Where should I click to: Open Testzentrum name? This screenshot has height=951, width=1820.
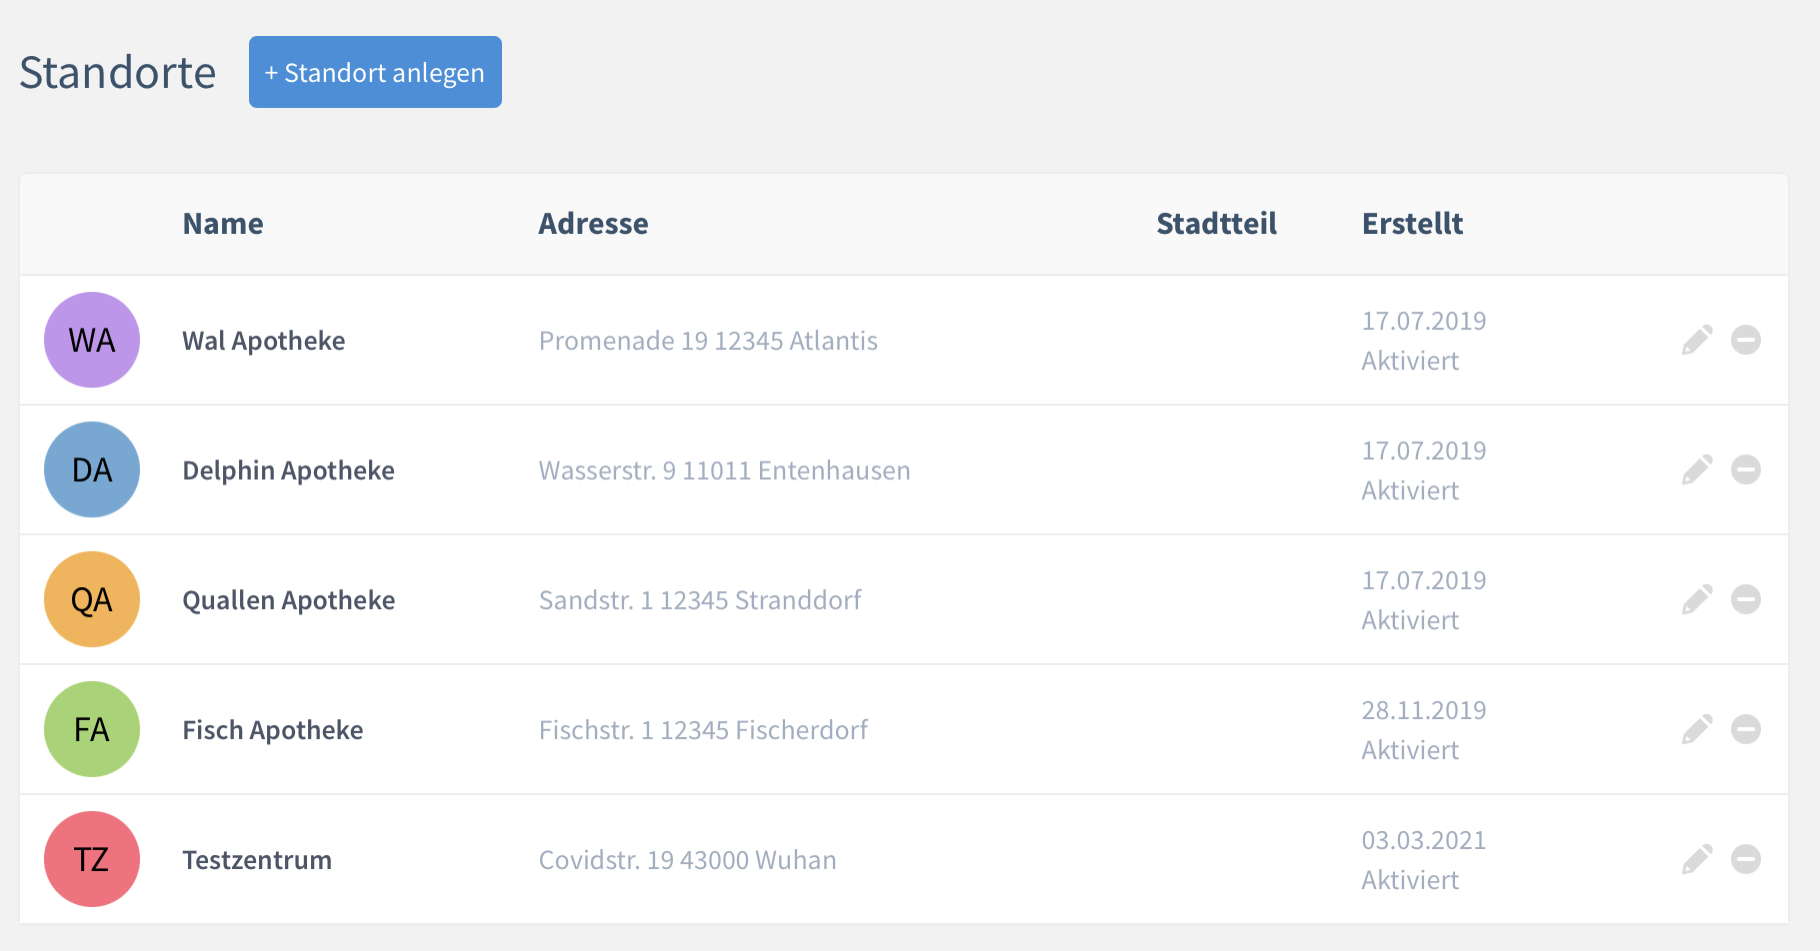pyautogui.click(x=257, y=860)
